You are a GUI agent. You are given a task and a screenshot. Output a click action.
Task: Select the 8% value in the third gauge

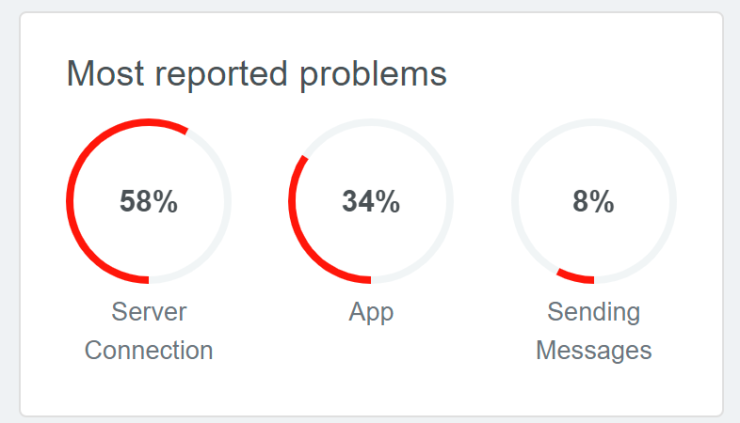point(593,201)
